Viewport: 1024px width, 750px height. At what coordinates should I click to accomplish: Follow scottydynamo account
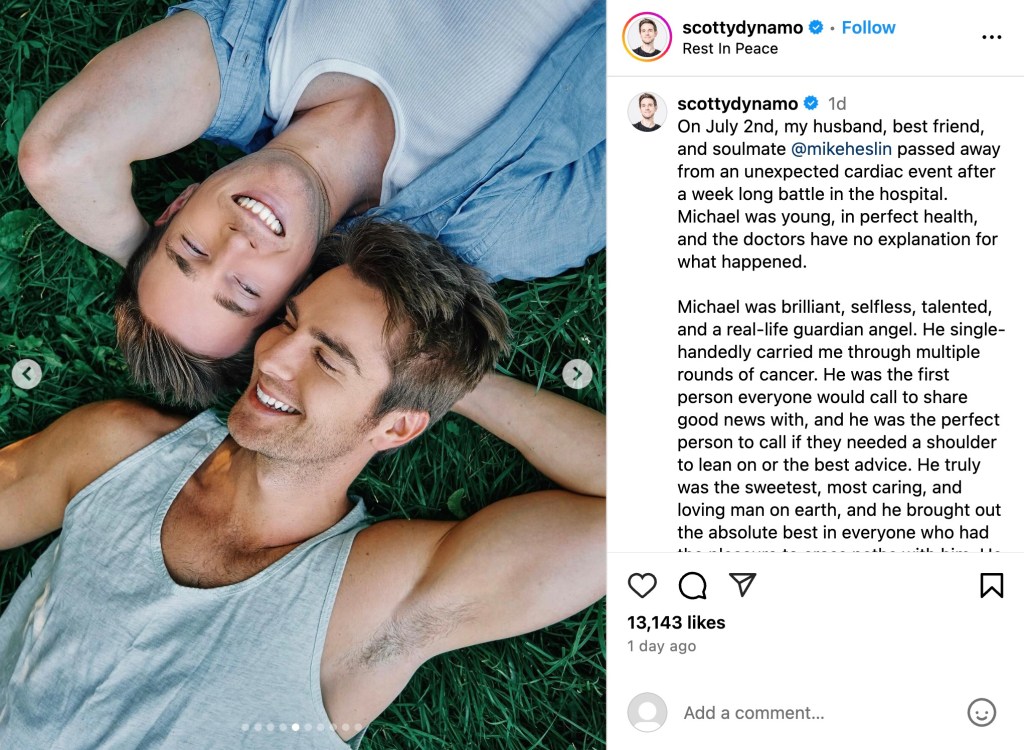click(x=868, y=27)
